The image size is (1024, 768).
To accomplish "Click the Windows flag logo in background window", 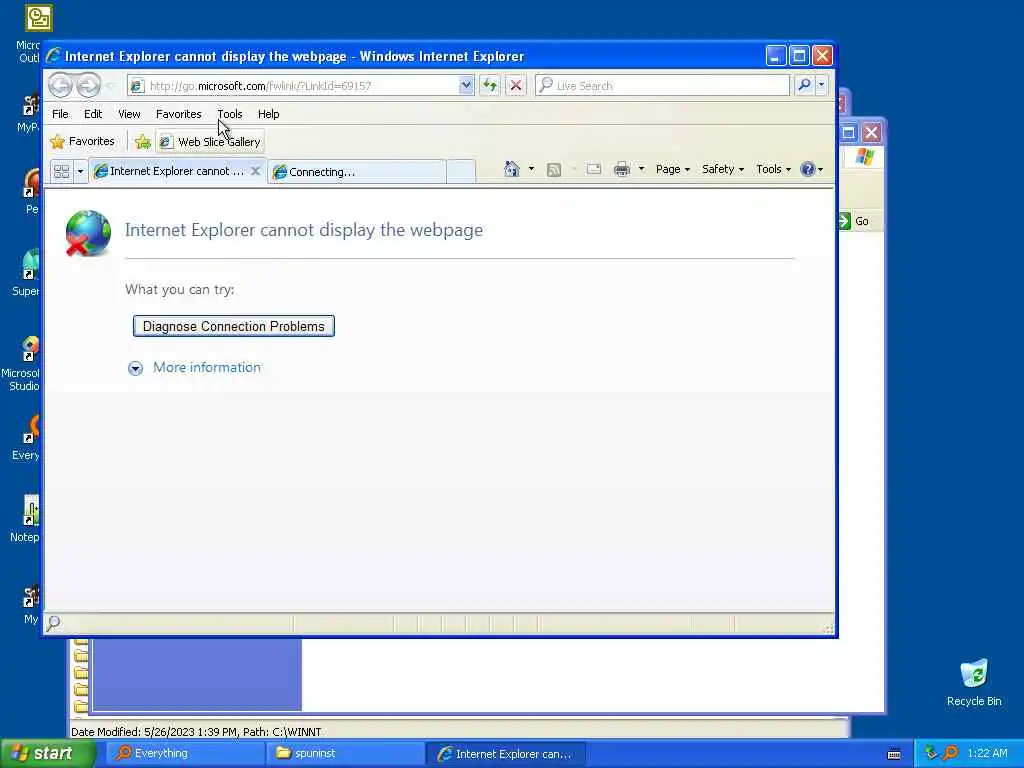I will point(865,157).
